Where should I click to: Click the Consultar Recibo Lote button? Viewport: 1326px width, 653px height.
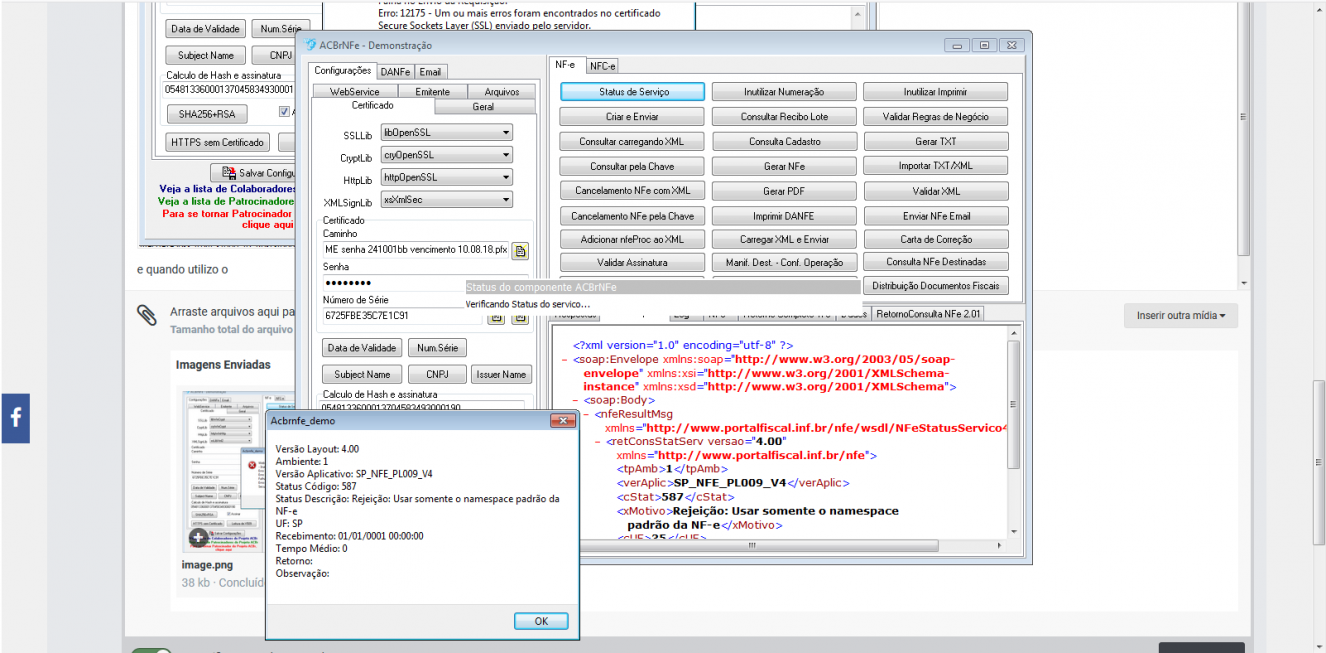pyautogui.click(x=784, y=117)
